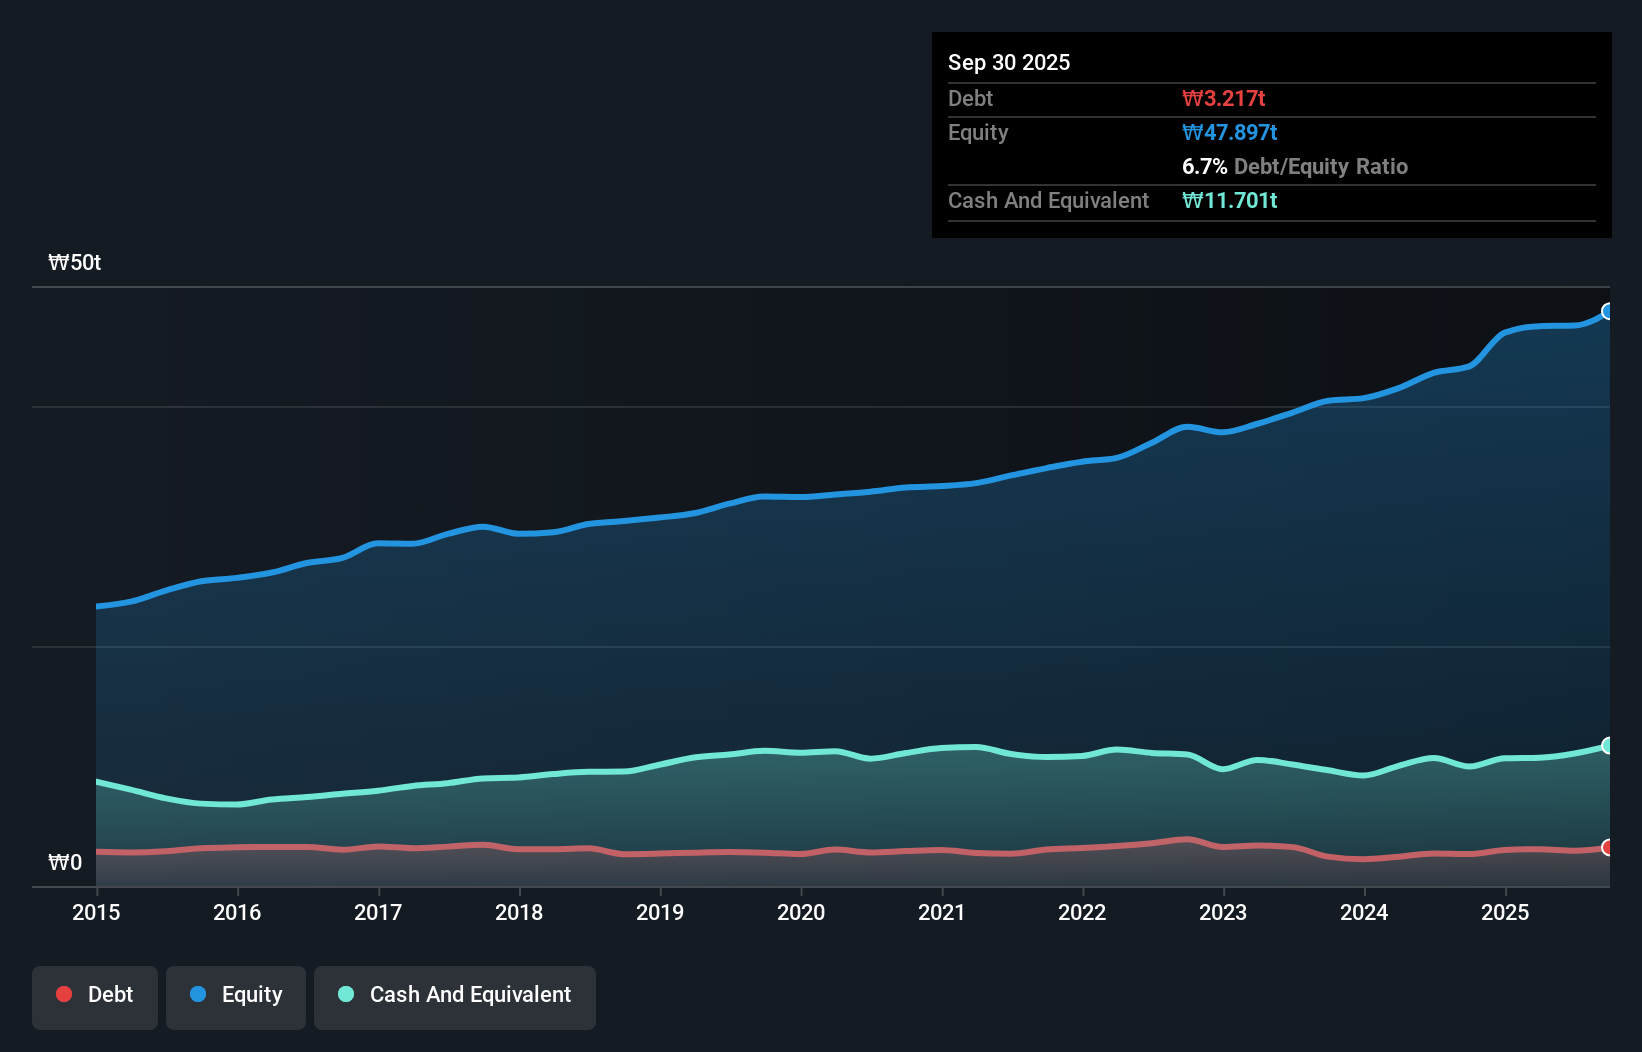This screenshot has width=1642, height=1052.
Task: Click the teal Cash And Equivalent legend dot
Action: (345, 995)
